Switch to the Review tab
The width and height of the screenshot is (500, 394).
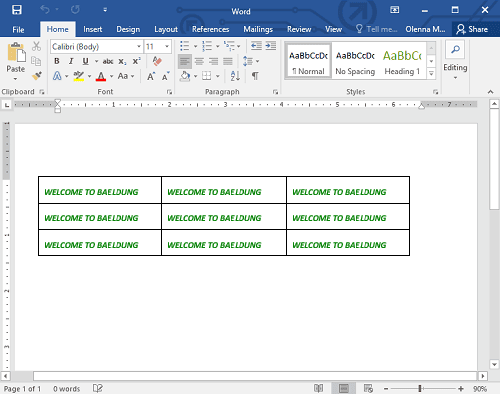pos(299,30)
